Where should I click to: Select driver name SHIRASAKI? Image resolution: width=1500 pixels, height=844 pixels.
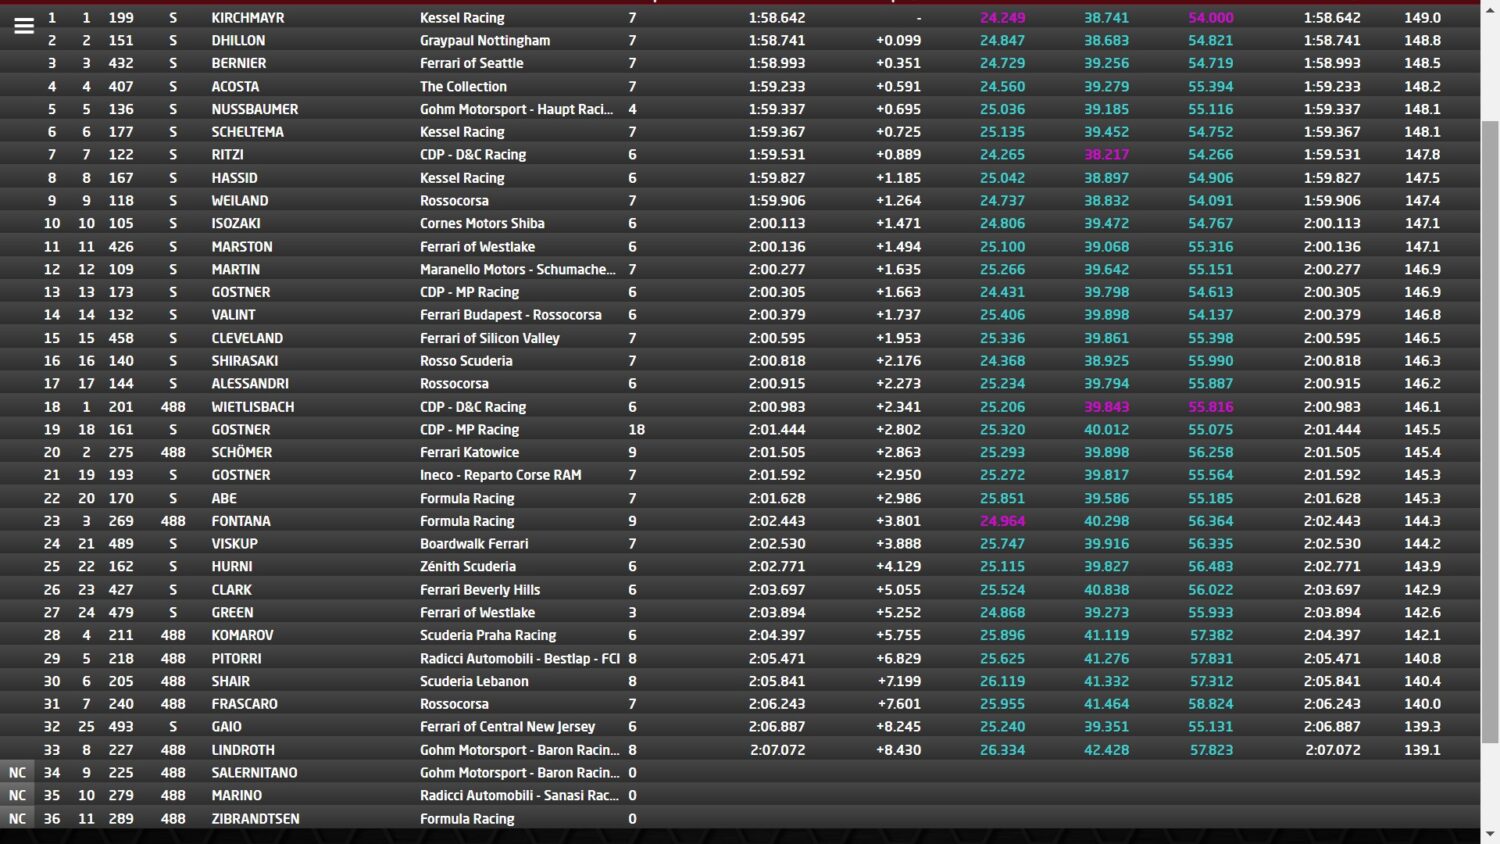245,361
